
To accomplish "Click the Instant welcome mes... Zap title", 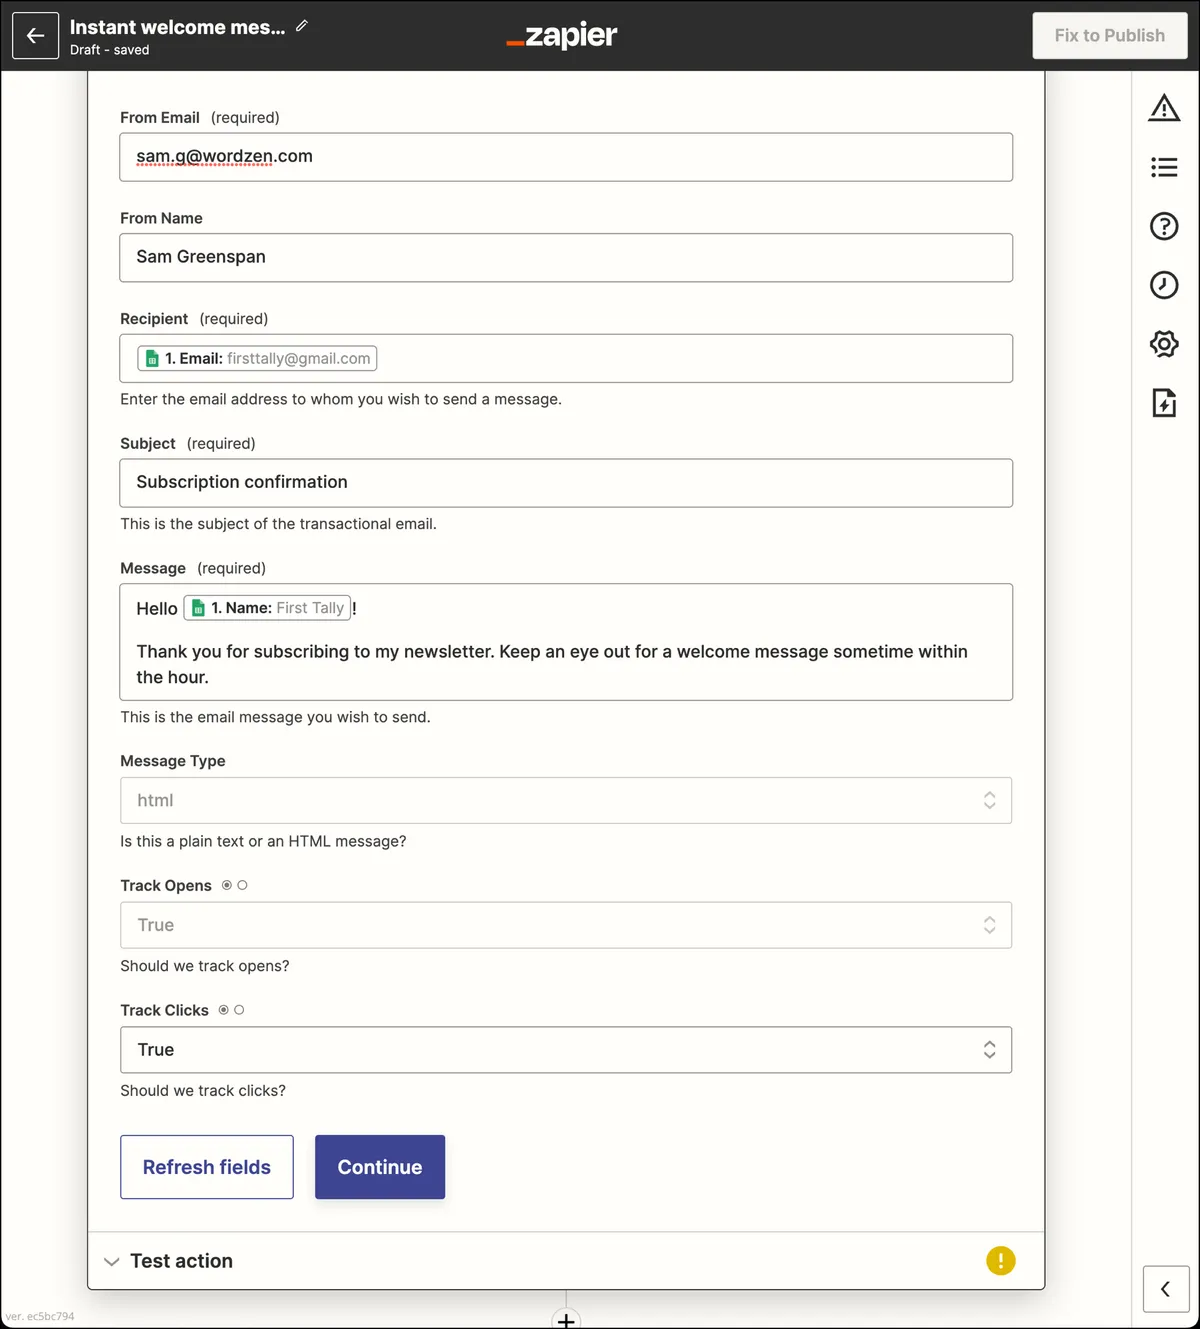I will click(177, 27).
